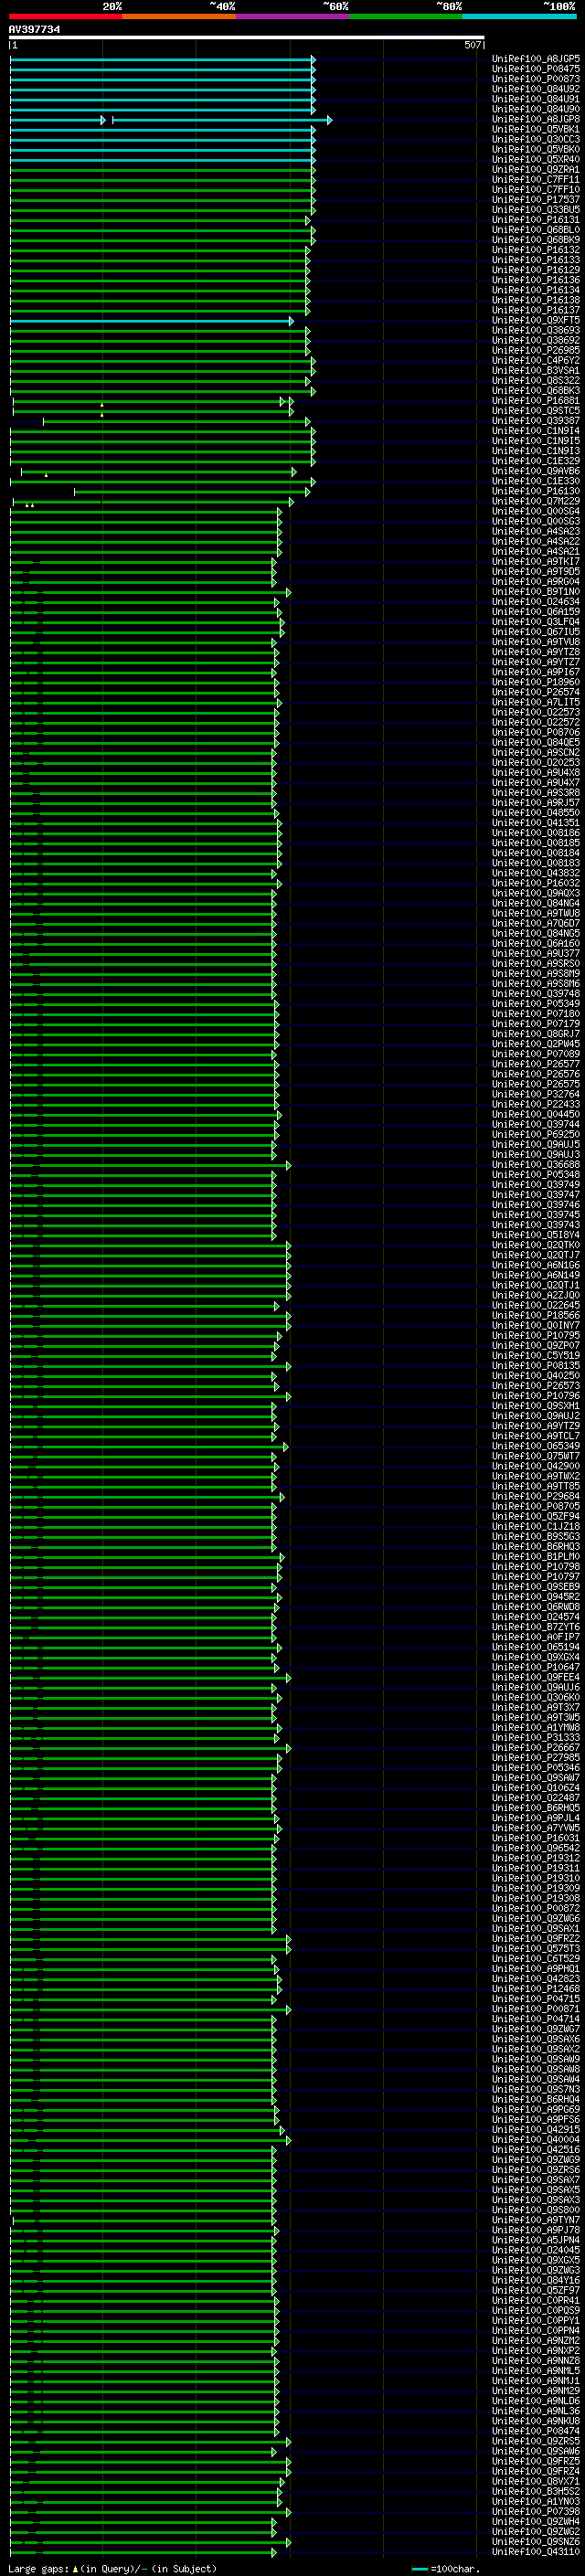585x2576 pixels.
Task: Open hit UniRef100_Q39387
Action: (x=535, y=421)
